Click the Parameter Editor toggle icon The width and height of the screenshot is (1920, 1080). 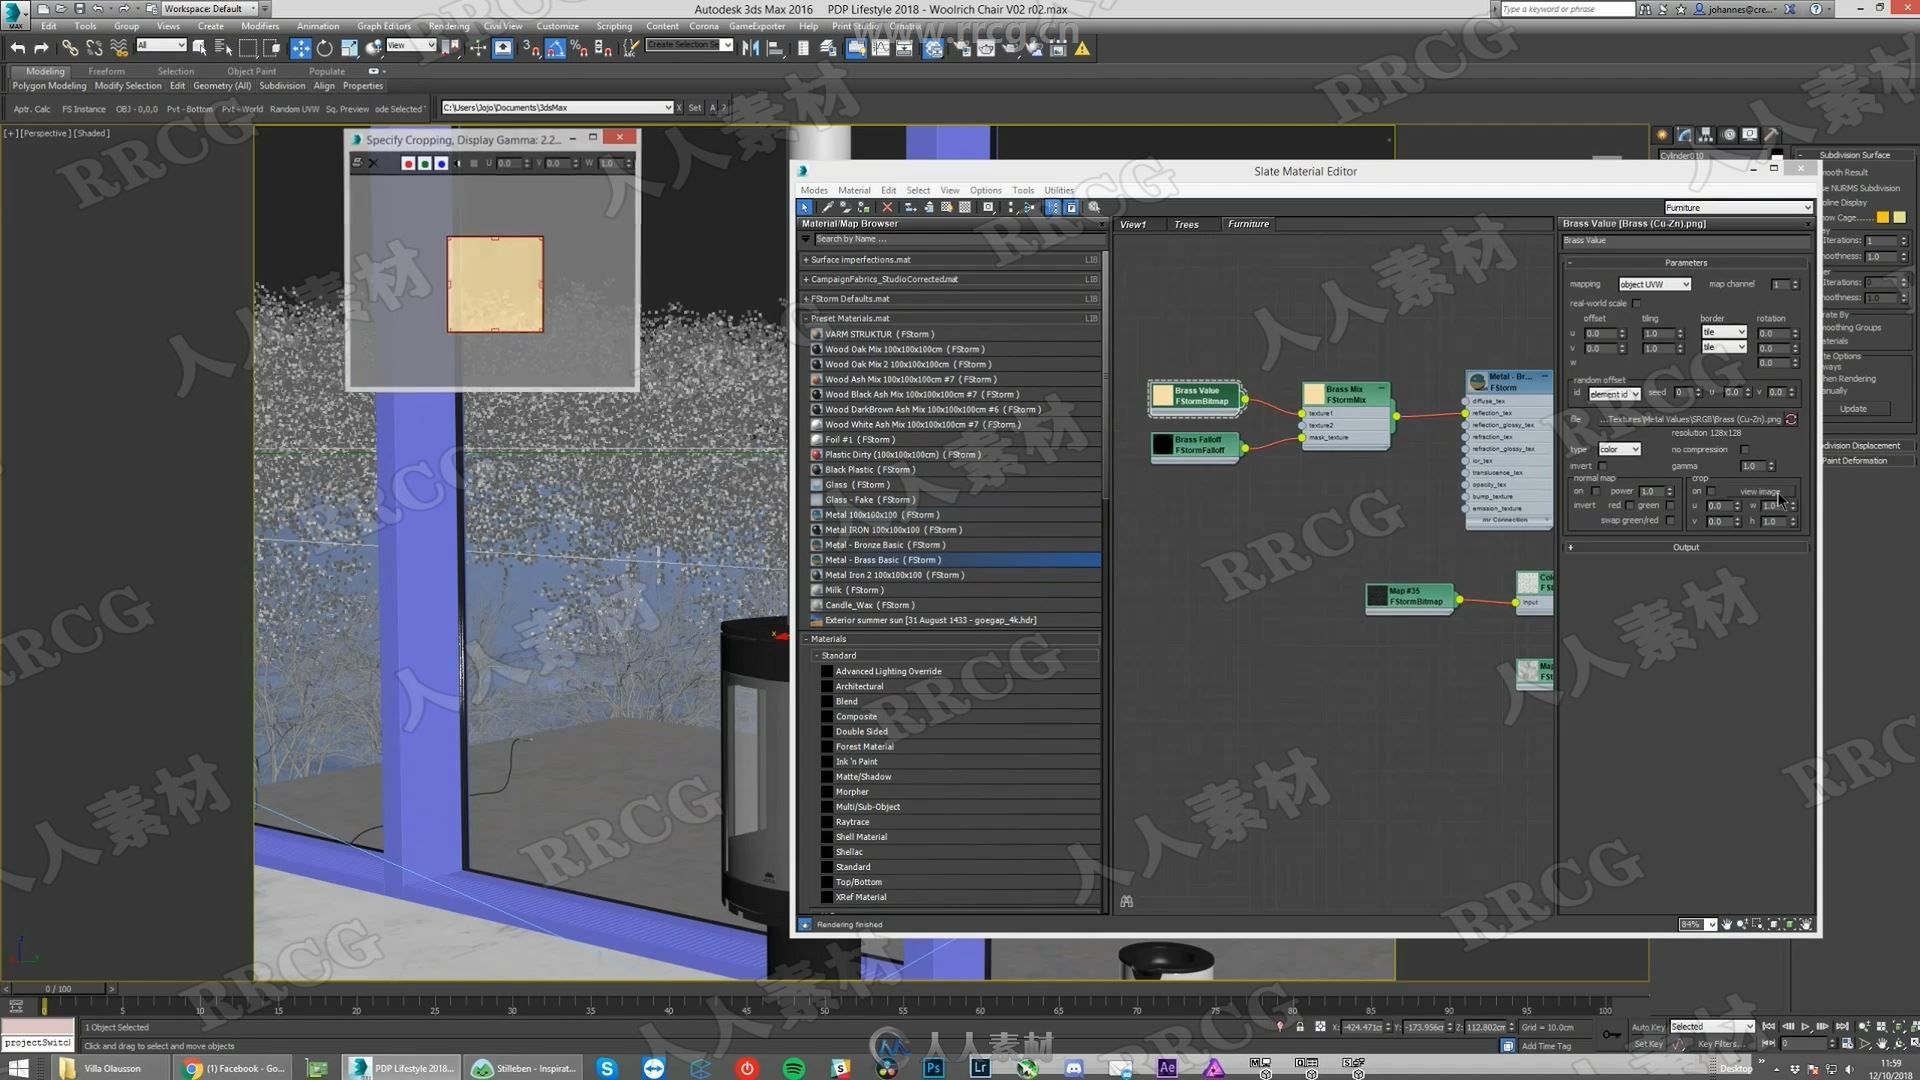[x=1071, y=207]
